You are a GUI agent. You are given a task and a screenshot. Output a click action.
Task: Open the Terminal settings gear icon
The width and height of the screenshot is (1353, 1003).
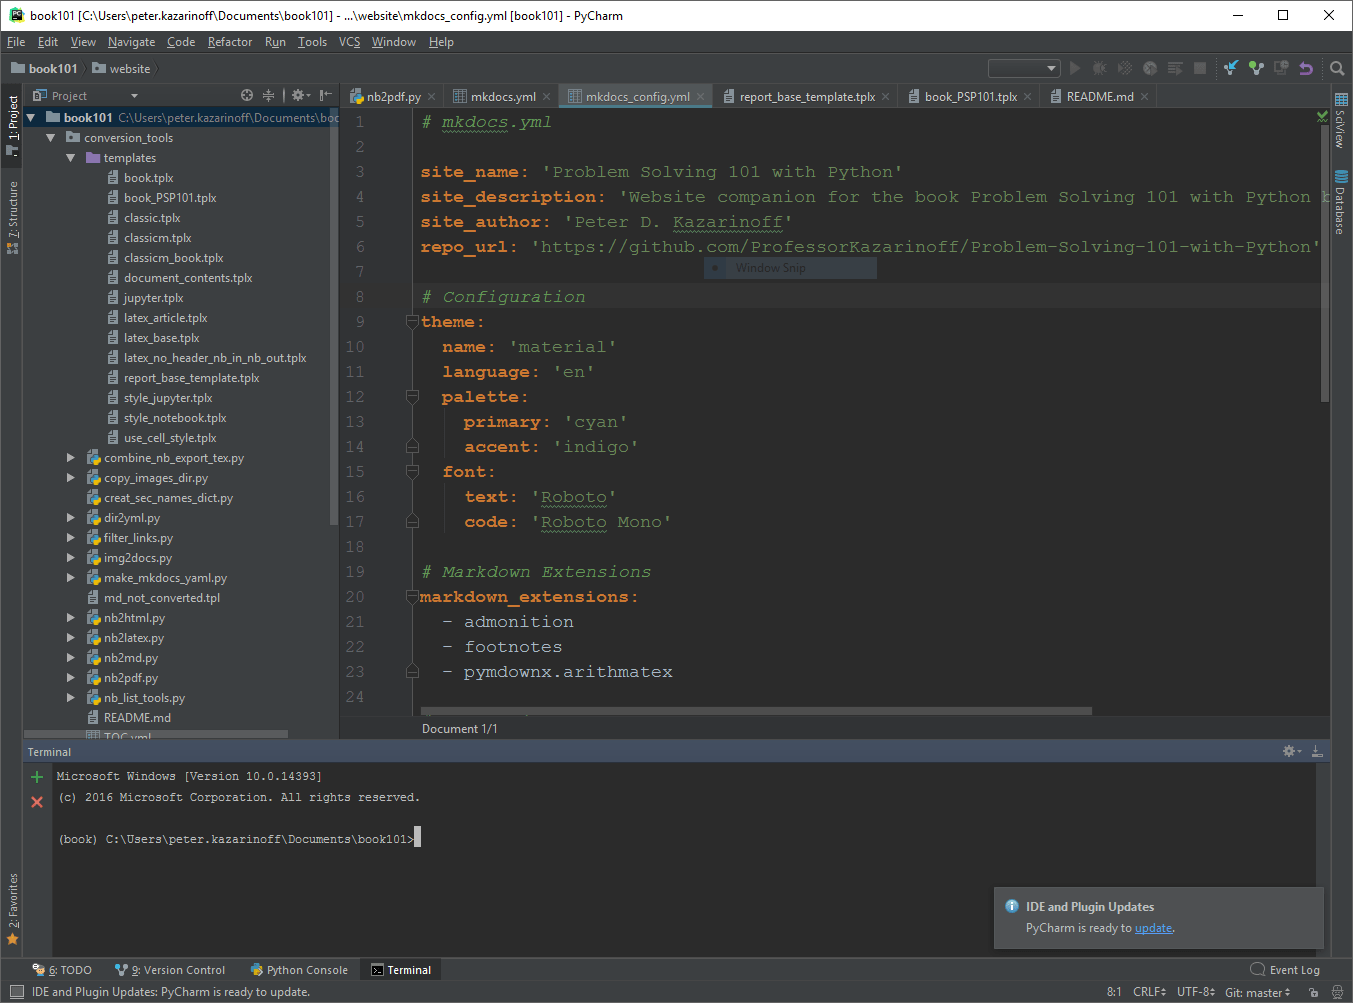1289,751
